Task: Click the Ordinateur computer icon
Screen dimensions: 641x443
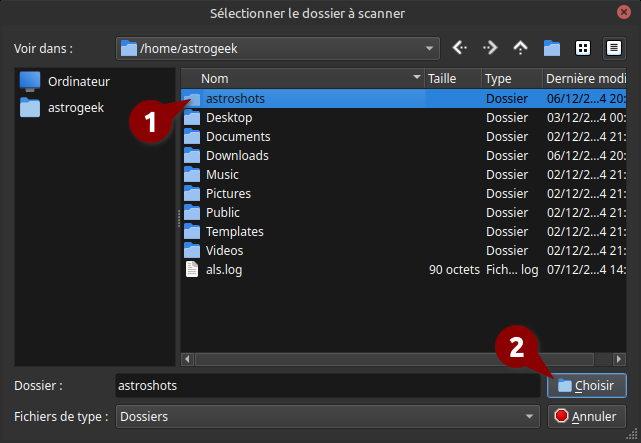Action: pos(30,81)
